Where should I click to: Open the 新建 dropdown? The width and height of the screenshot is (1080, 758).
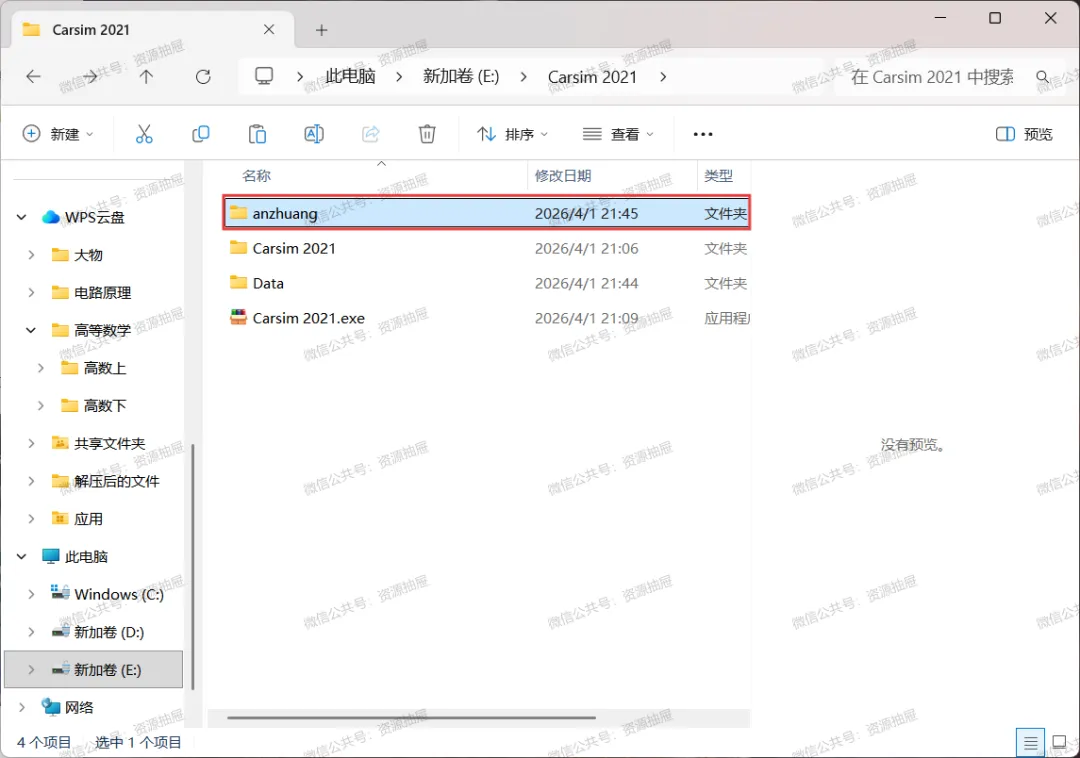tap(58, 134)
